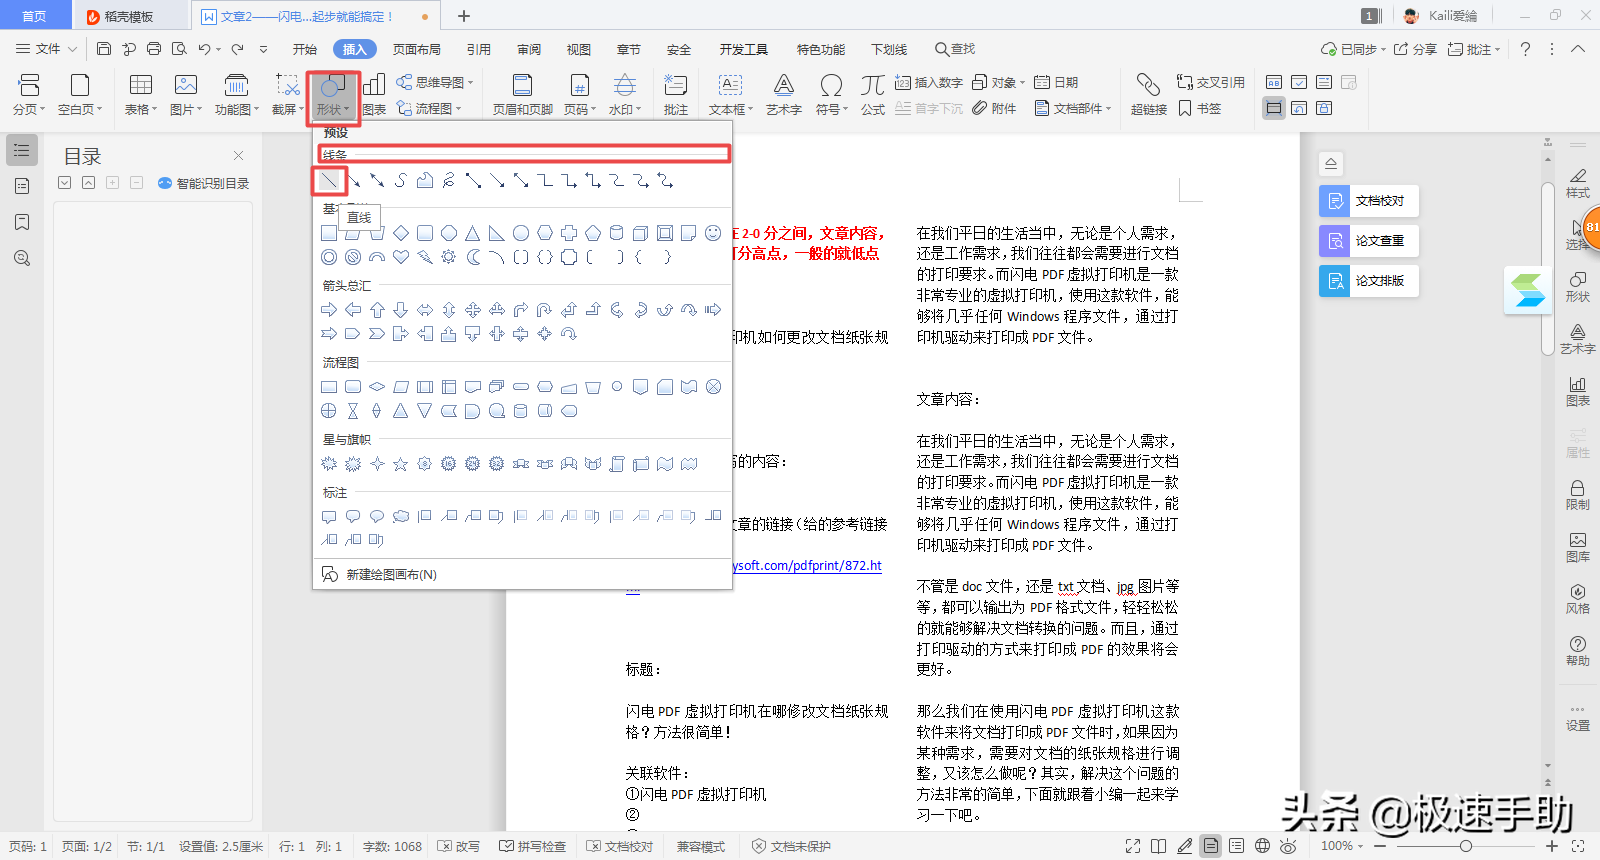Insert 日期 date field
This screenshot has width=1600, height=860.
click(1056, 83)
